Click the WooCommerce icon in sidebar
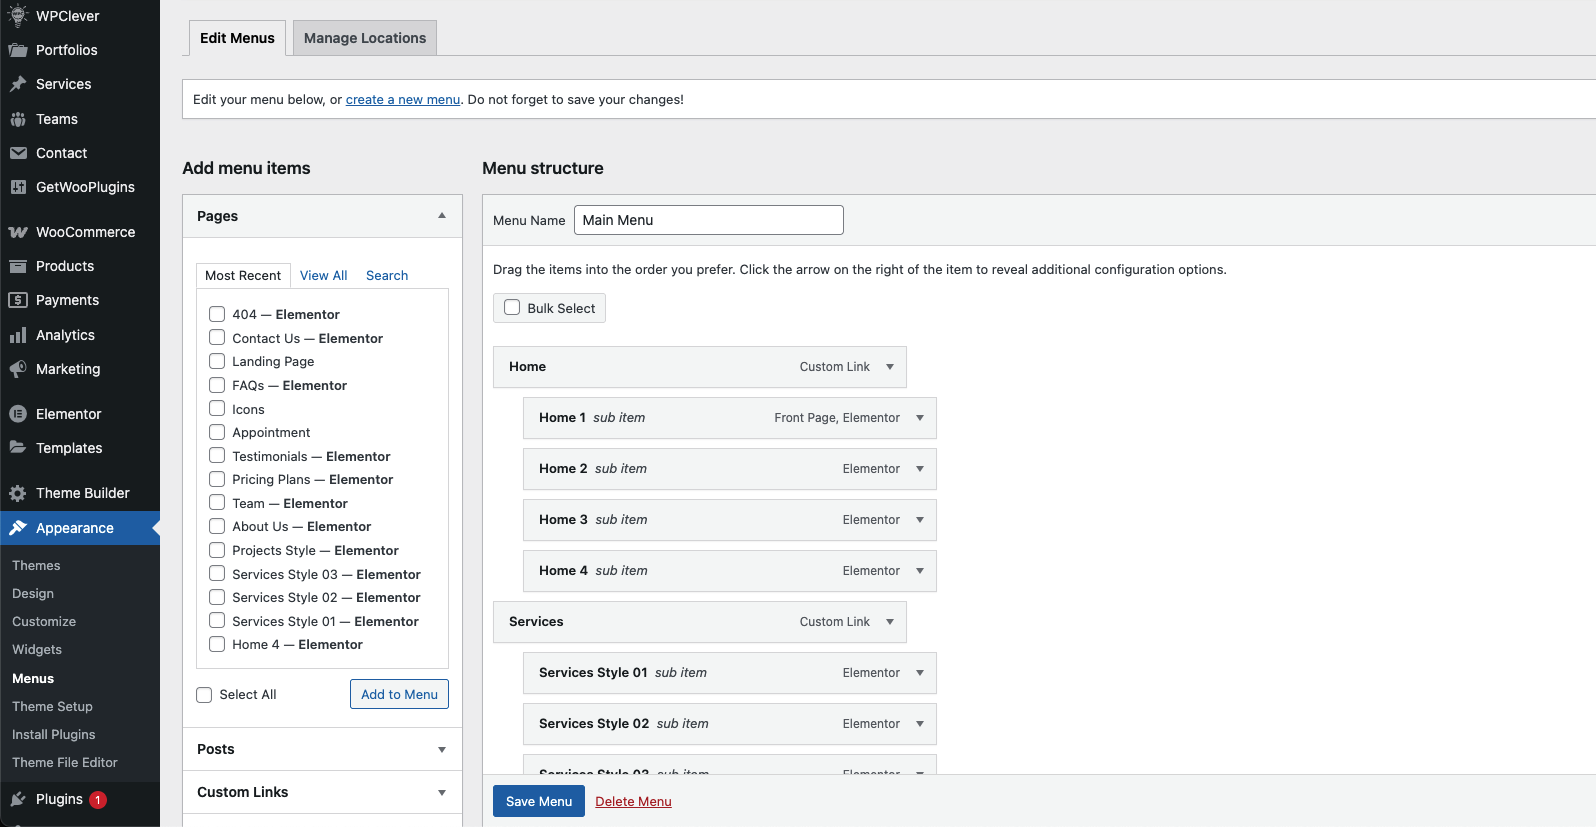 18,232
